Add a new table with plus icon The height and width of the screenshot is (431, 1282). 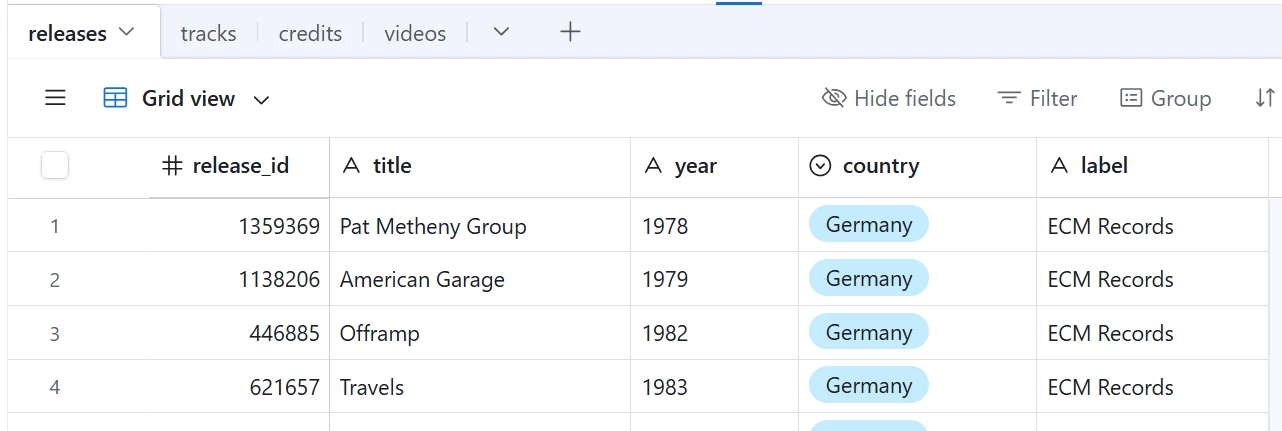click(x=570, y=32)
